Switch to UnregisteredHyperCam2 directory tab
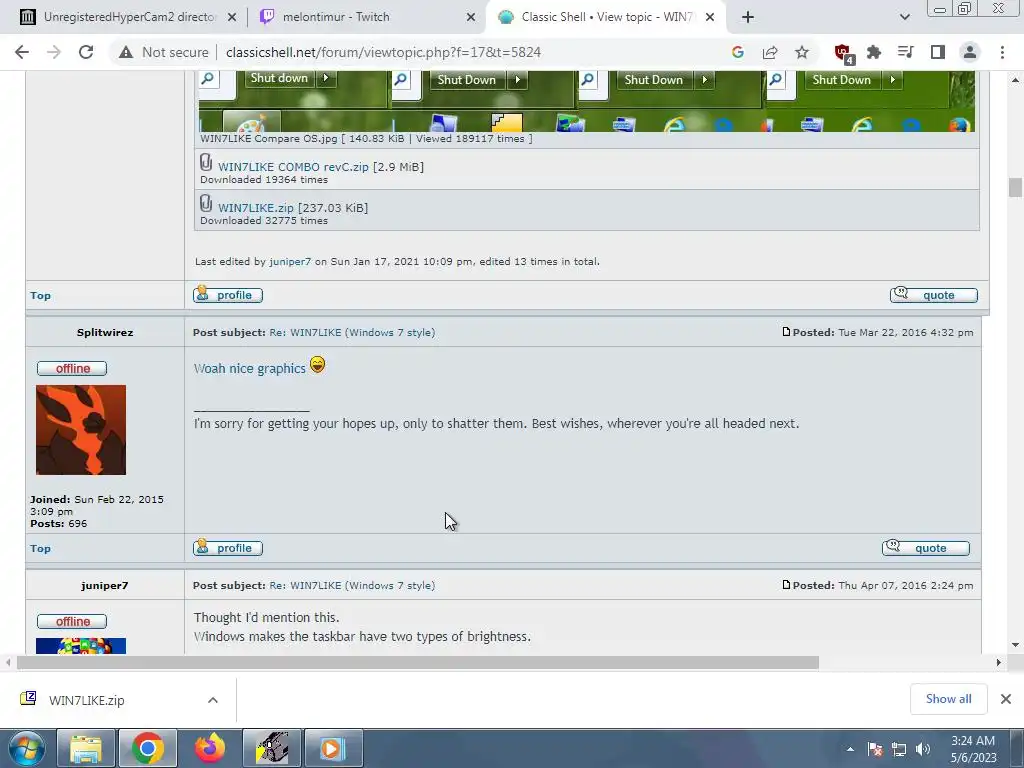The width and height of the screenshot is (1024, 768). [x=129, y=17]
